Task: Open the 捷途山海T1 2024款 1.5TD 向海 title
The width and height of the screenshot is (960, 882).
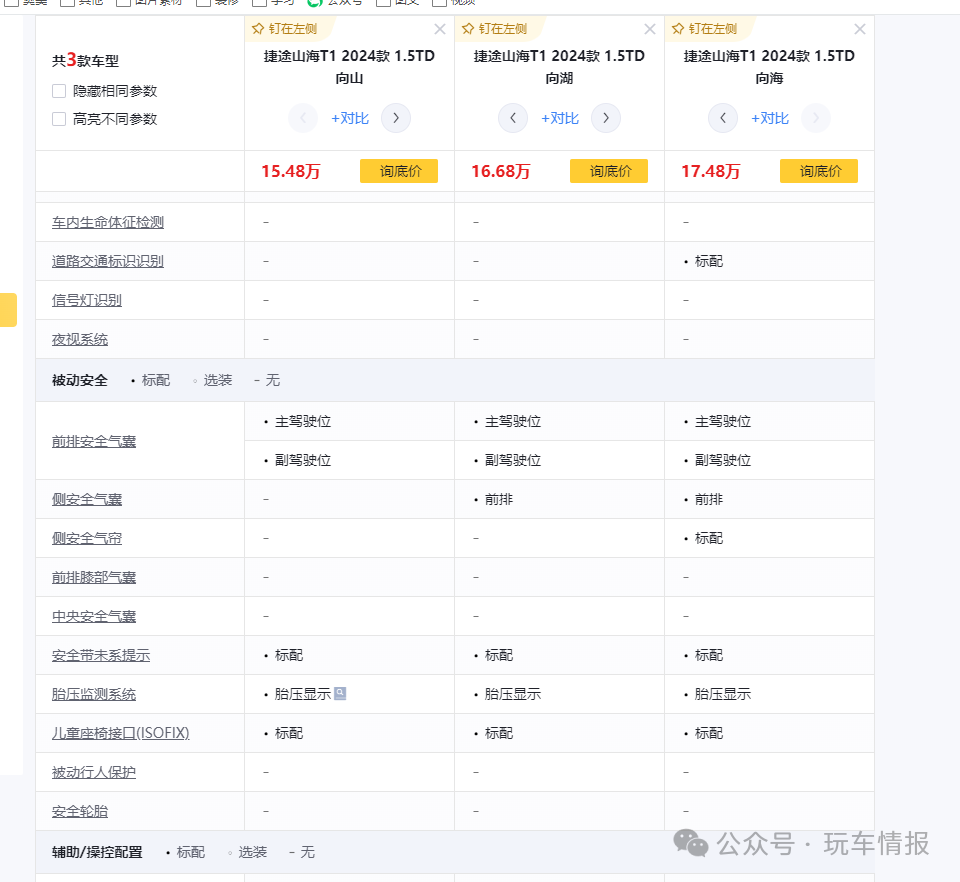Action: 770,67
